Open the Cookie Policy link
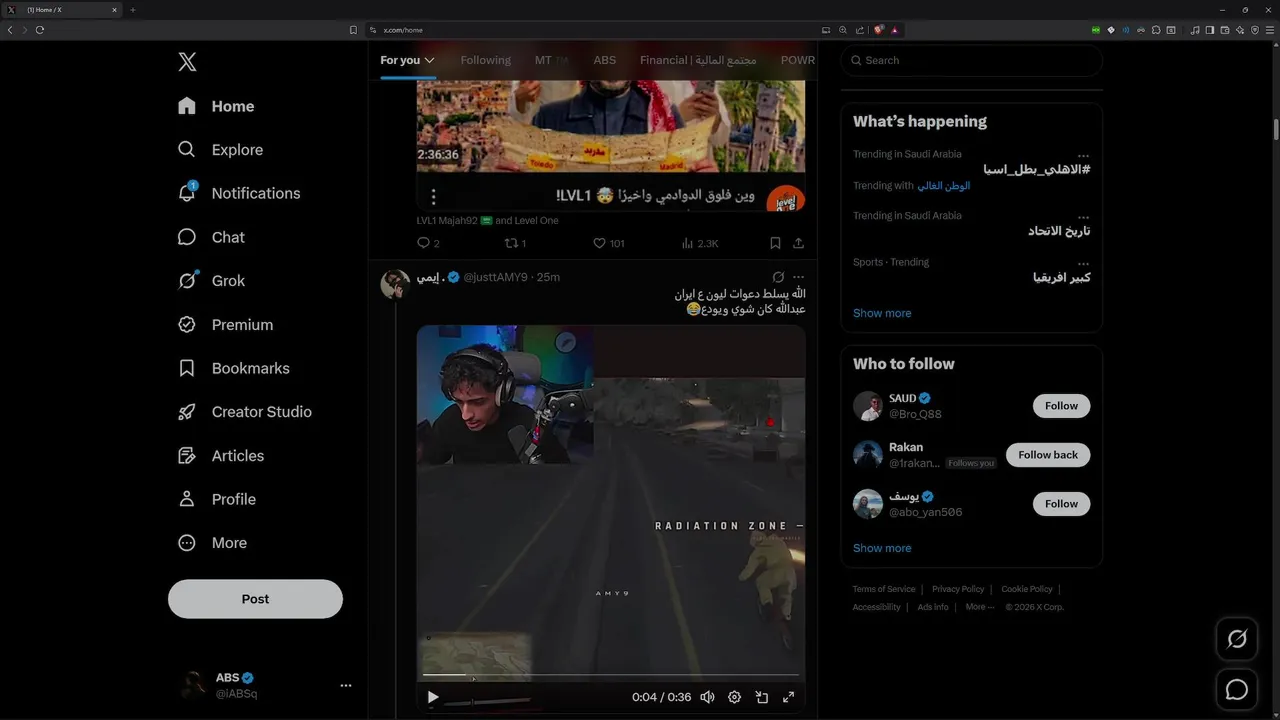 [1027, 589]
